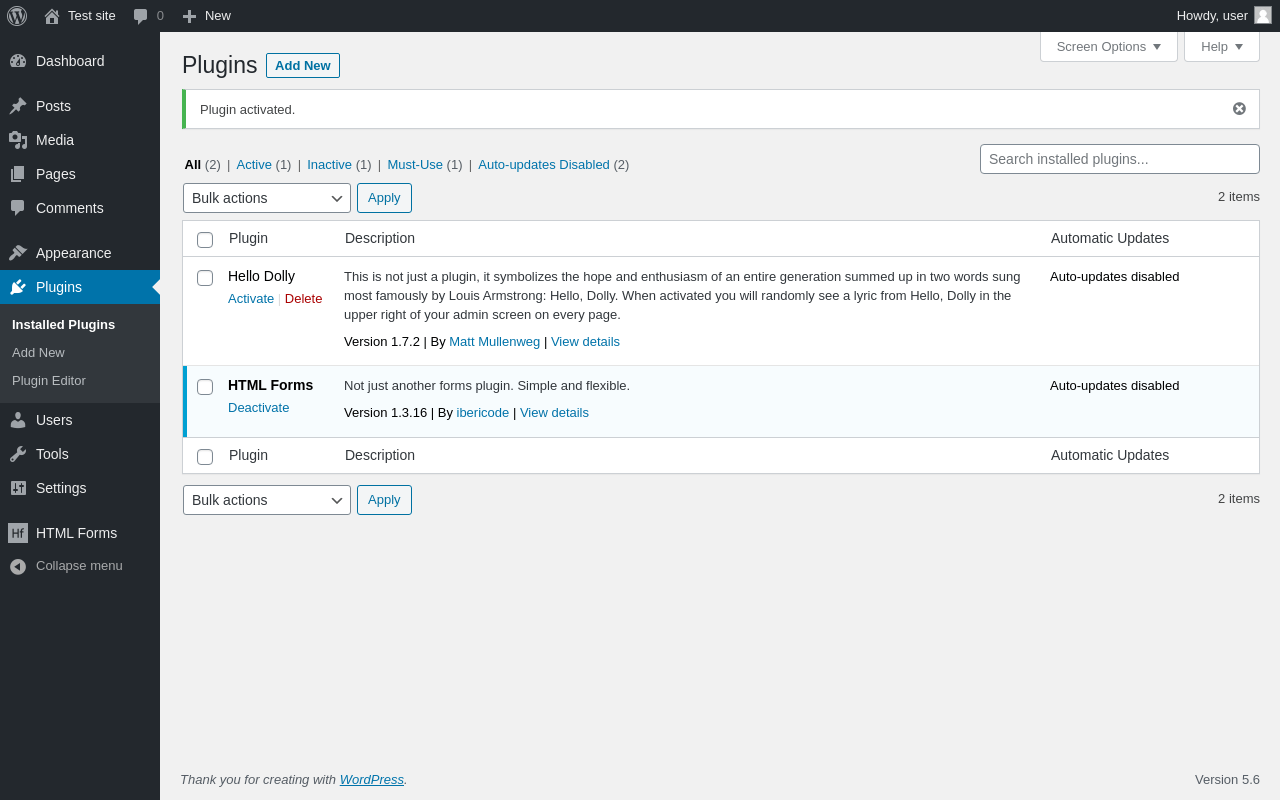This screenshot has width=1280, height=800.
Task: Open Matt Mullenweg author link
Action: tap(494, 342)
